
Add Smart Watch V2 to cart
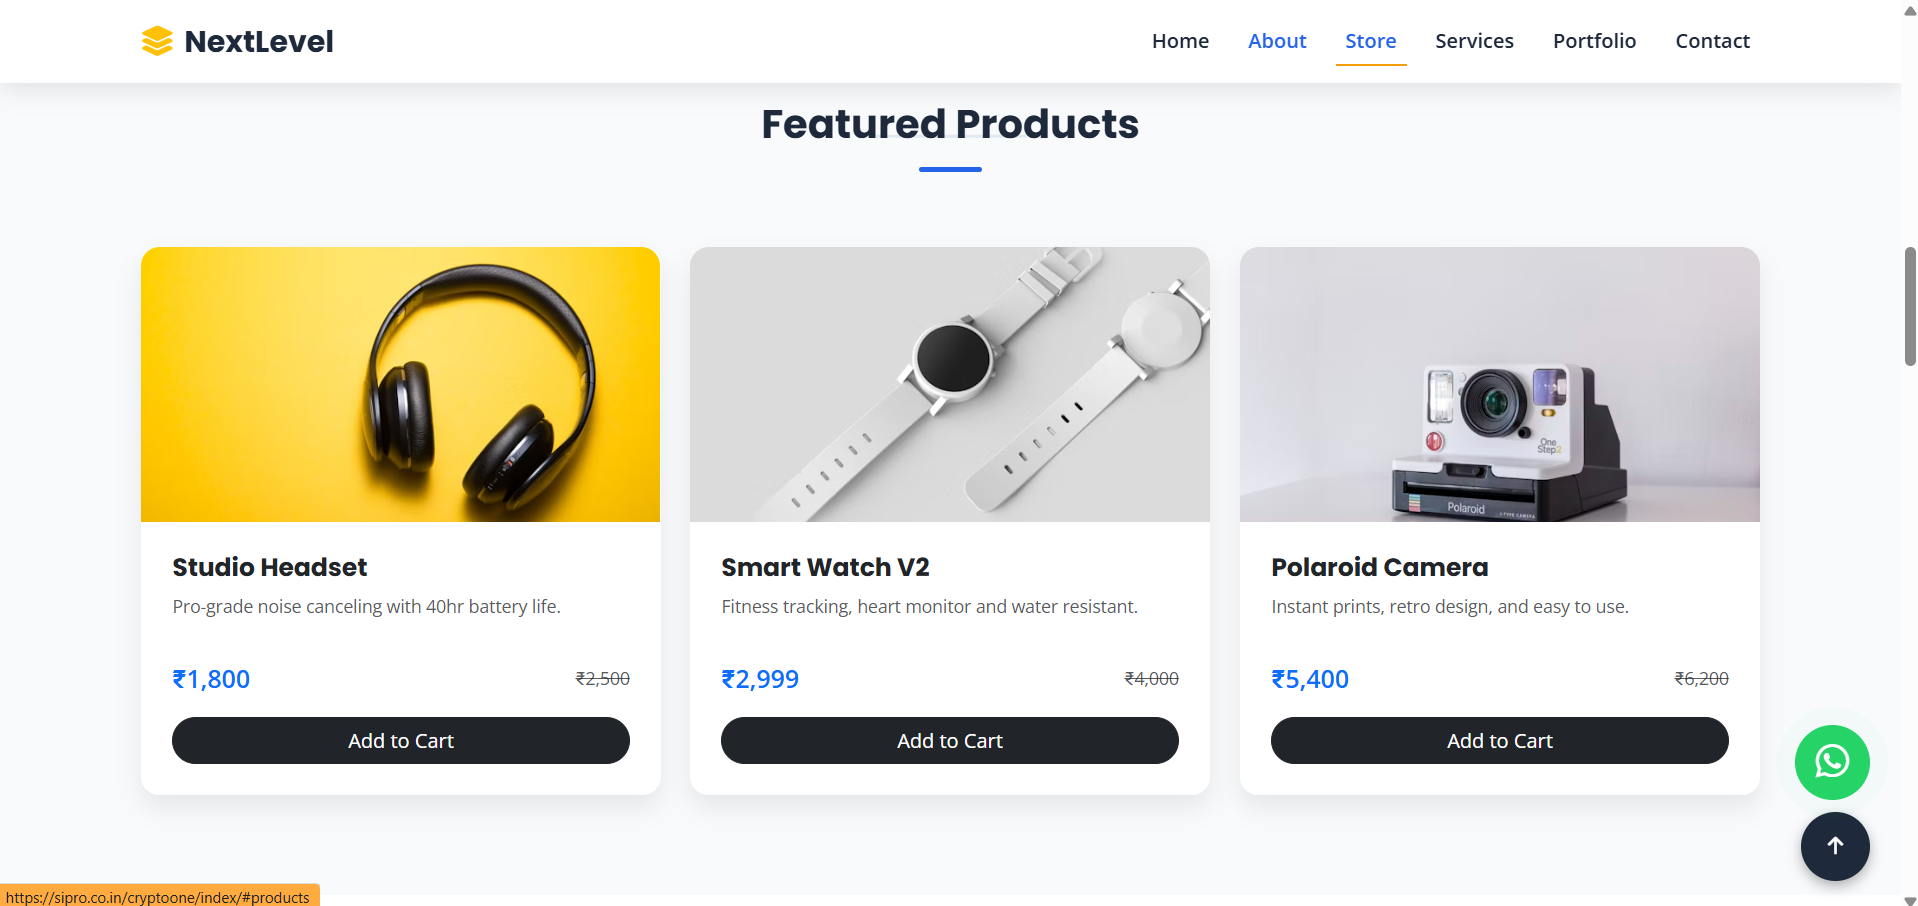[x=950, y=741]
